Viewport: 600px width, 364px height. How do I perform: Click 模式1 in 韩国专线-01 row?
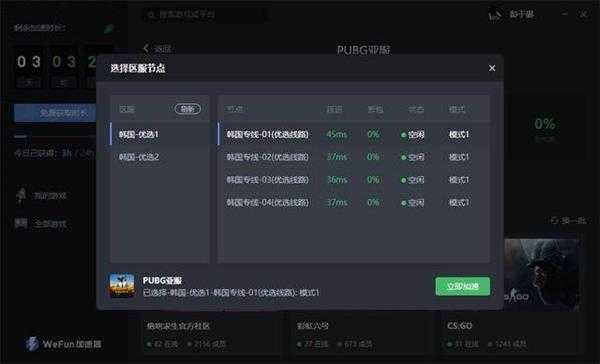459,134
